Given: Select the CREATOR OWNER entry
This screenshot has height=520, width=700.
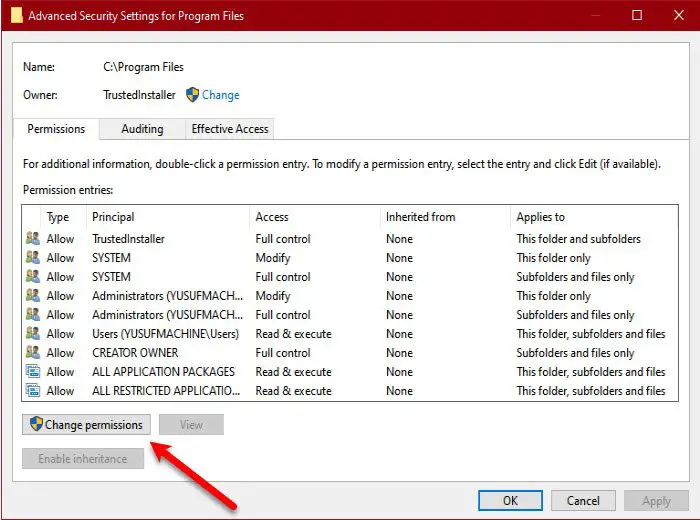Looking at the screenshot, I should 135,353.
